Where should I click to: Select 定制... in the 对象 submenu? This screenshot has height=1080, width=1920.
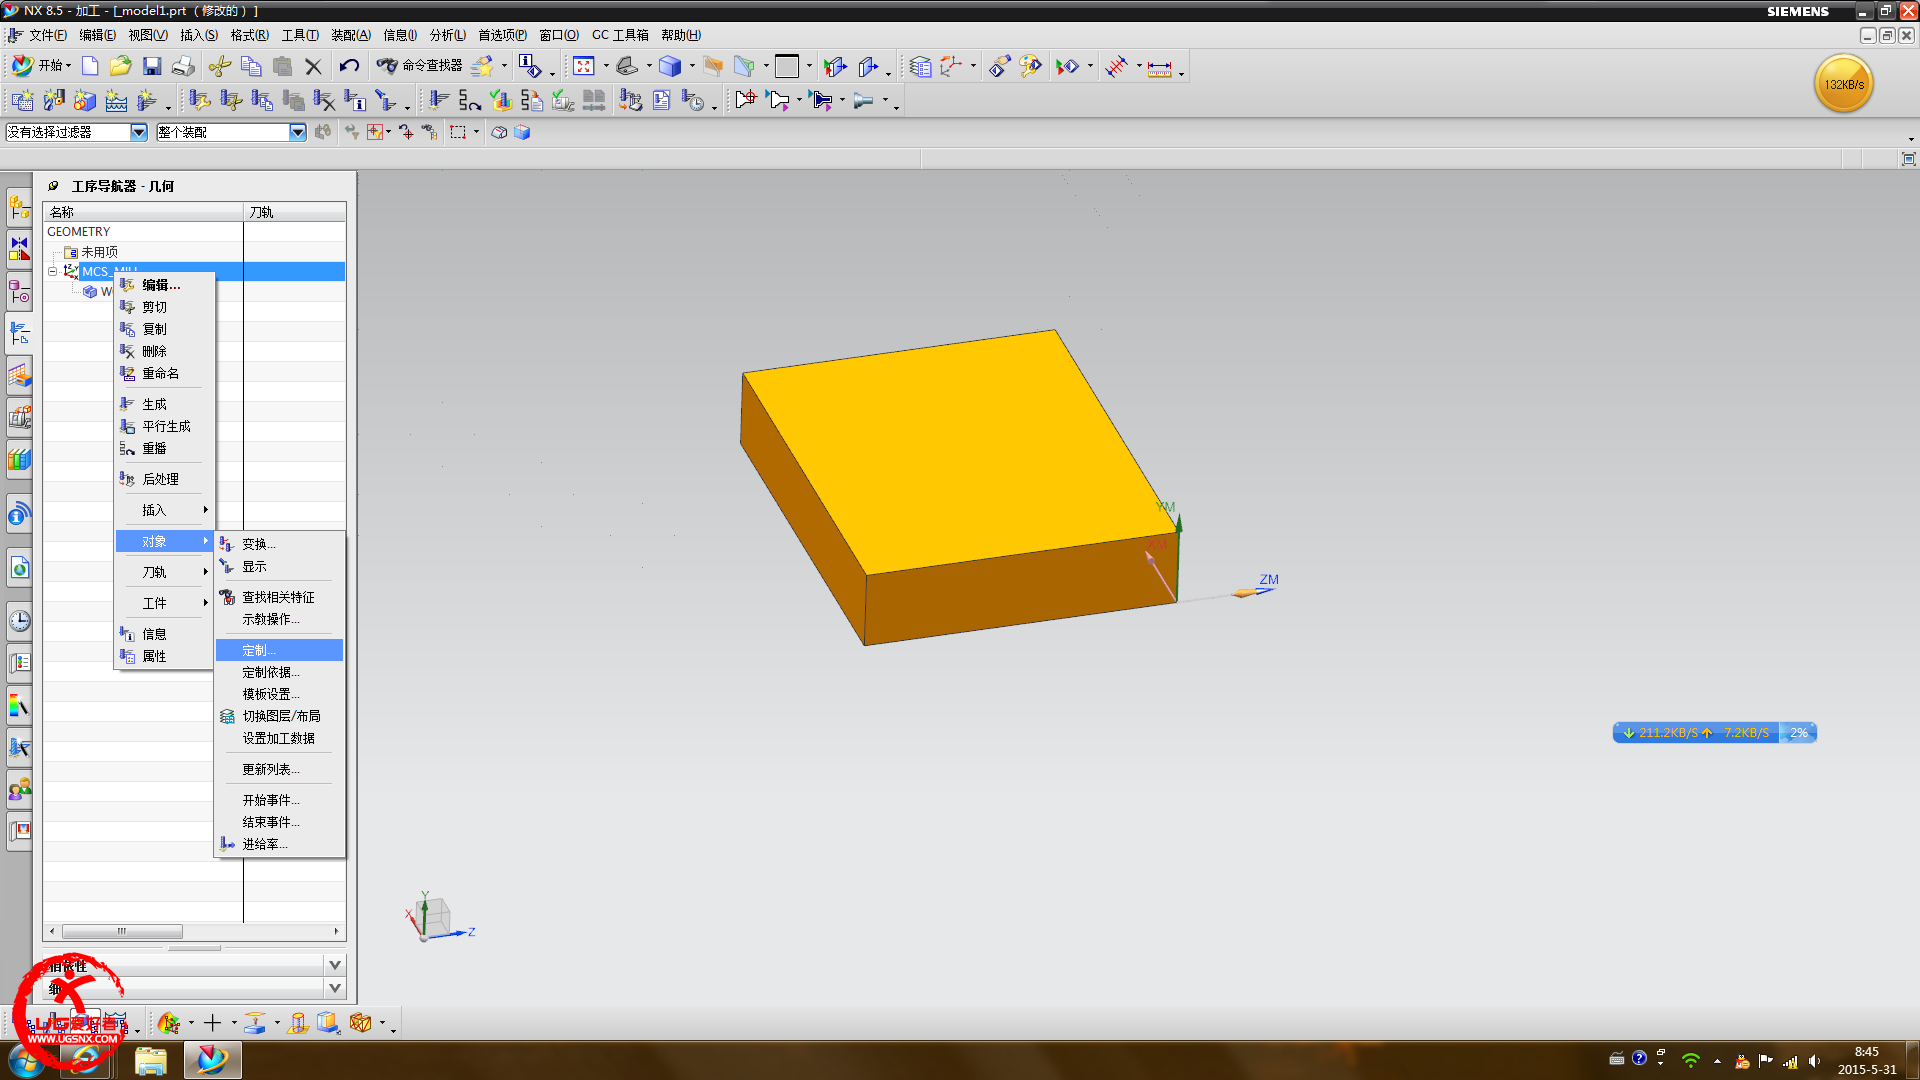pyautogui.click(x=279, y=650)
